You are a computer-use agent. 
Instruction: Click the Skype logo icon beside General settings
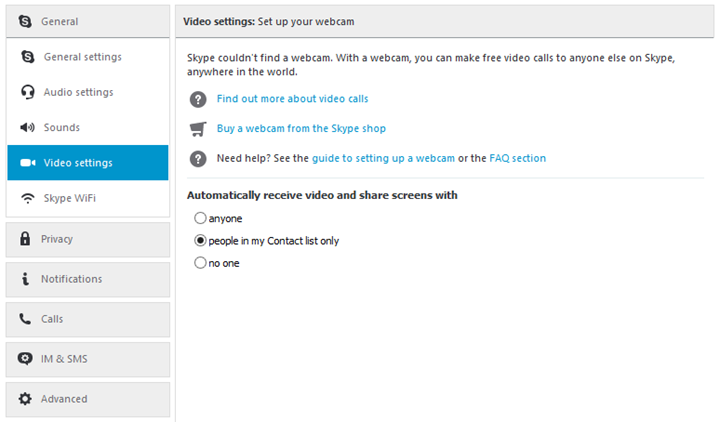click(x=28, y=57)
